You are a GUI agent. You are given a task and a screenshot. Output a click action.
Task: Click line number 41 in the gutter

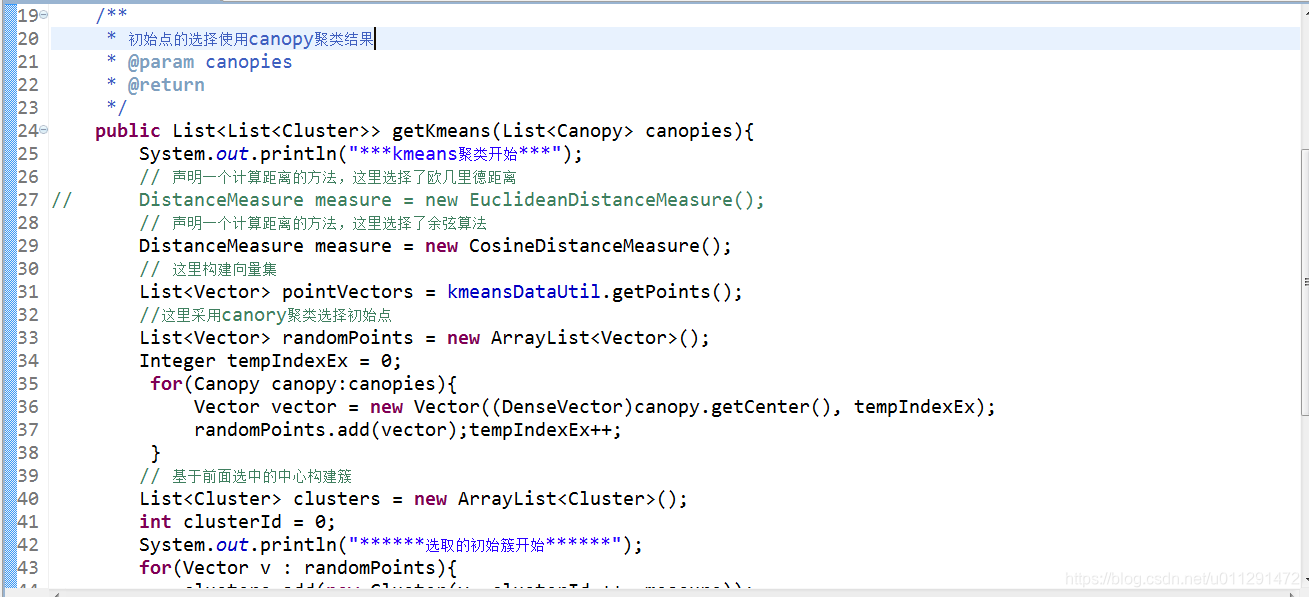coord(28,521)
